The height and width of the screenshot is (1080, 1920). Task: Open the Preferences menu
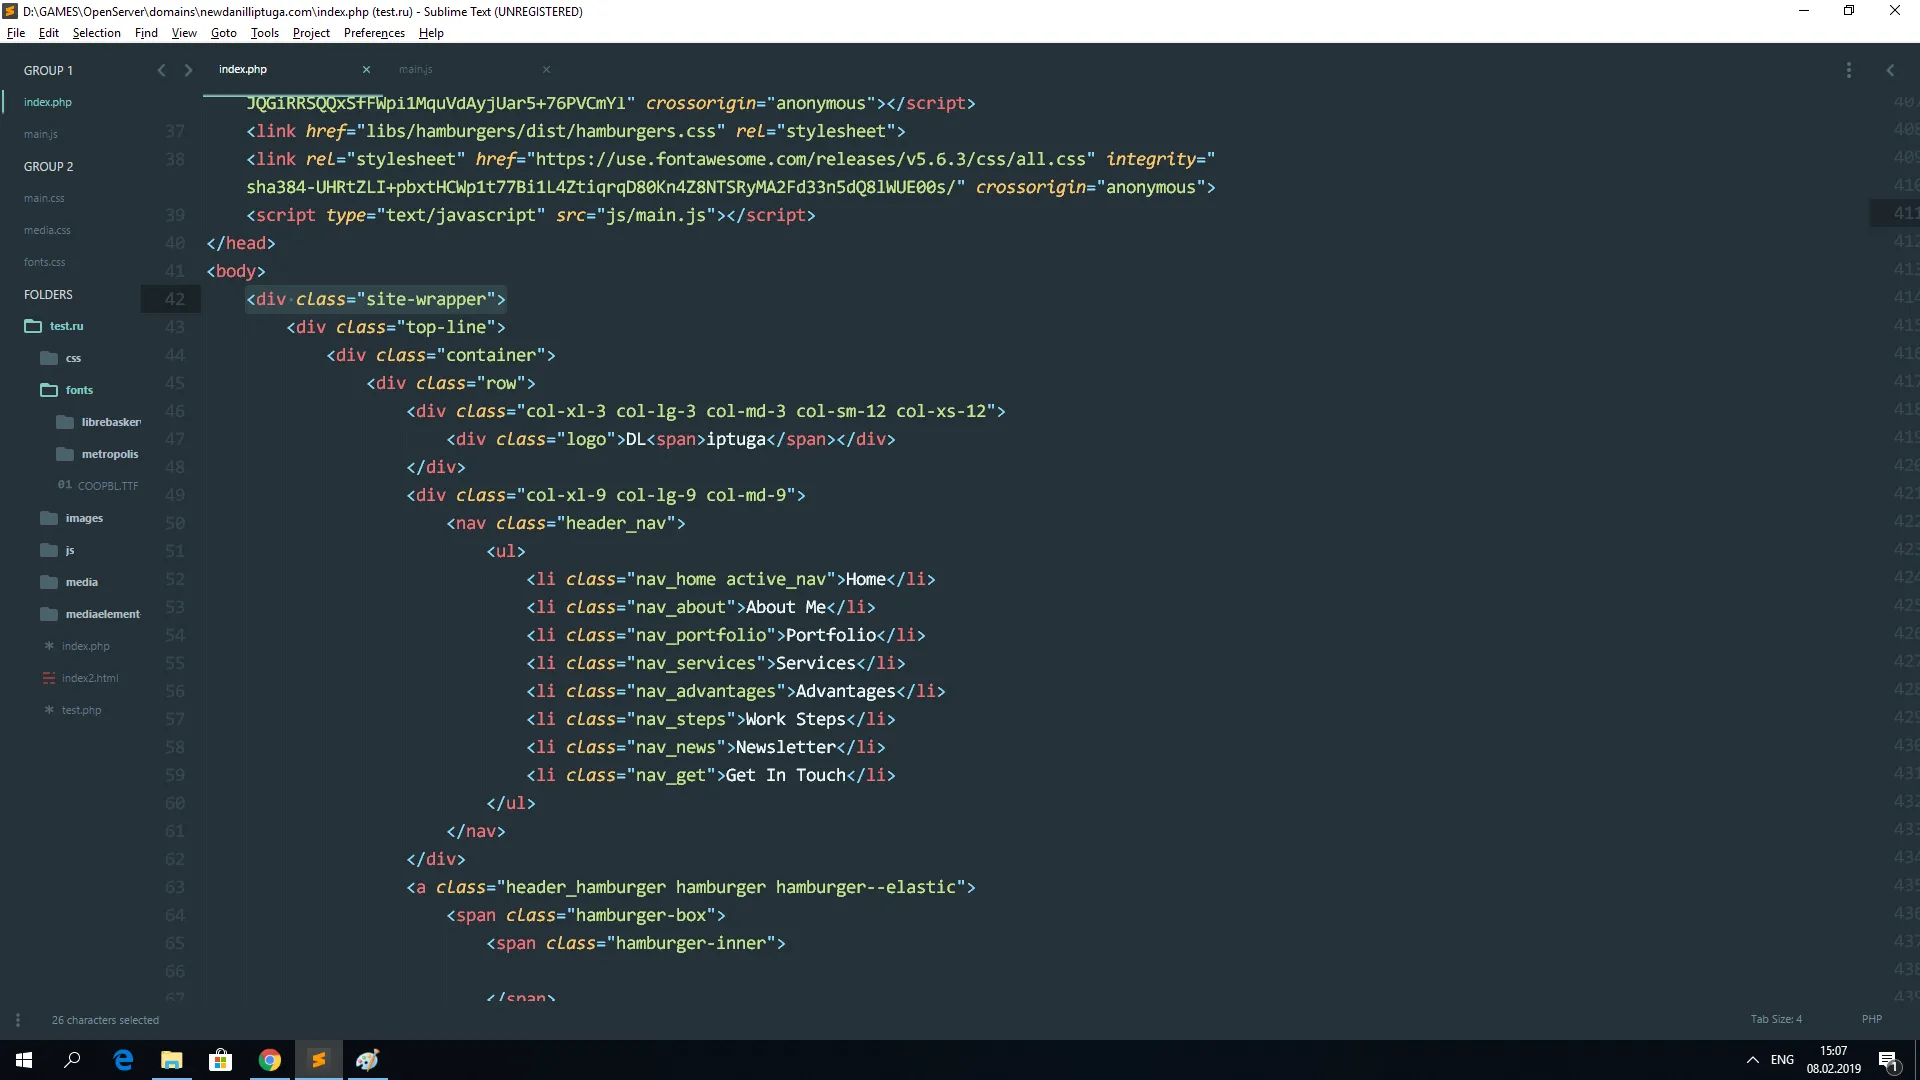tap(374, 33)
